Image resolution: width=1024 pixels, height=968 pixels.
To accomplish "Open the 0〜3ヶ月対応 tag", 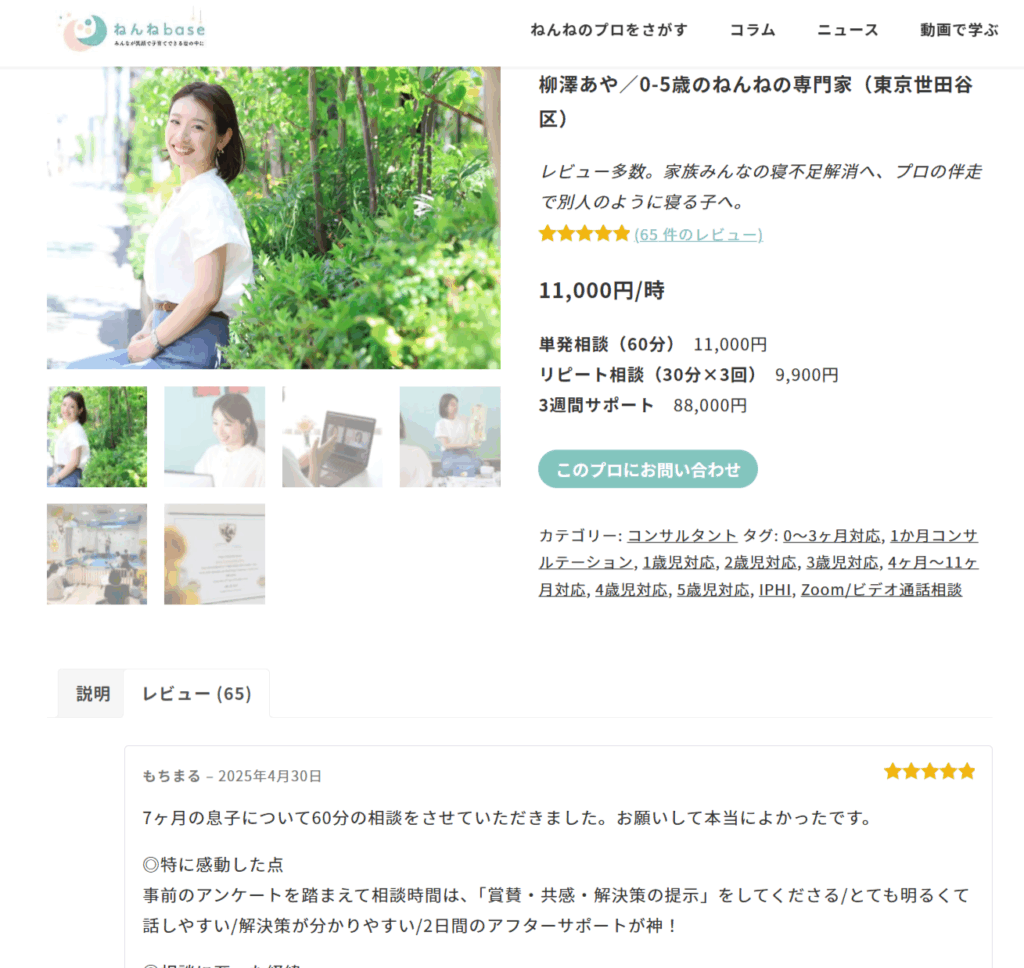I will 831,536.
